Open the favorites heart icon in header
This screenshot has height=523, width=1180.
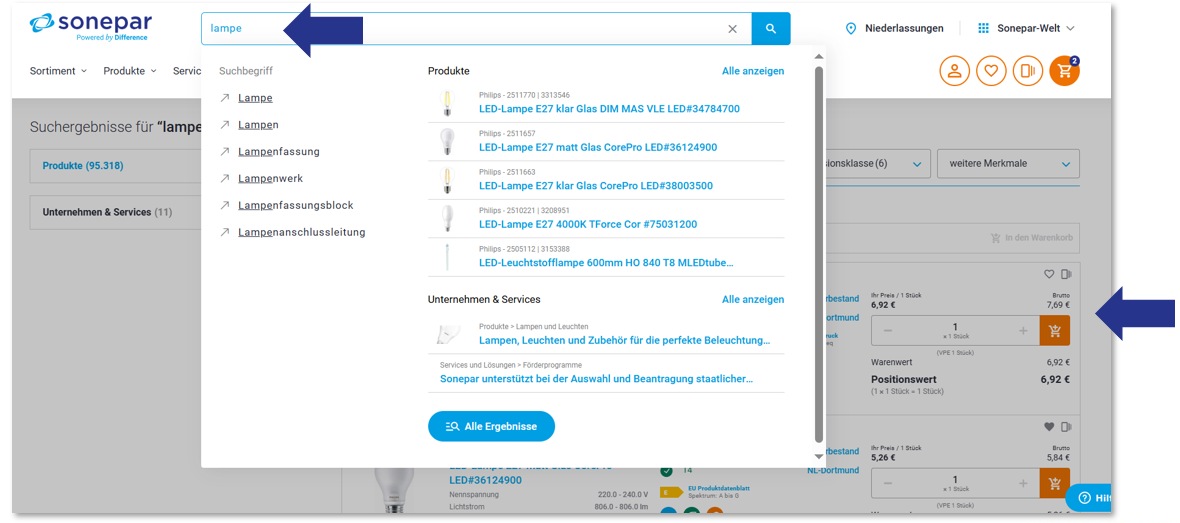pos(991,71)
